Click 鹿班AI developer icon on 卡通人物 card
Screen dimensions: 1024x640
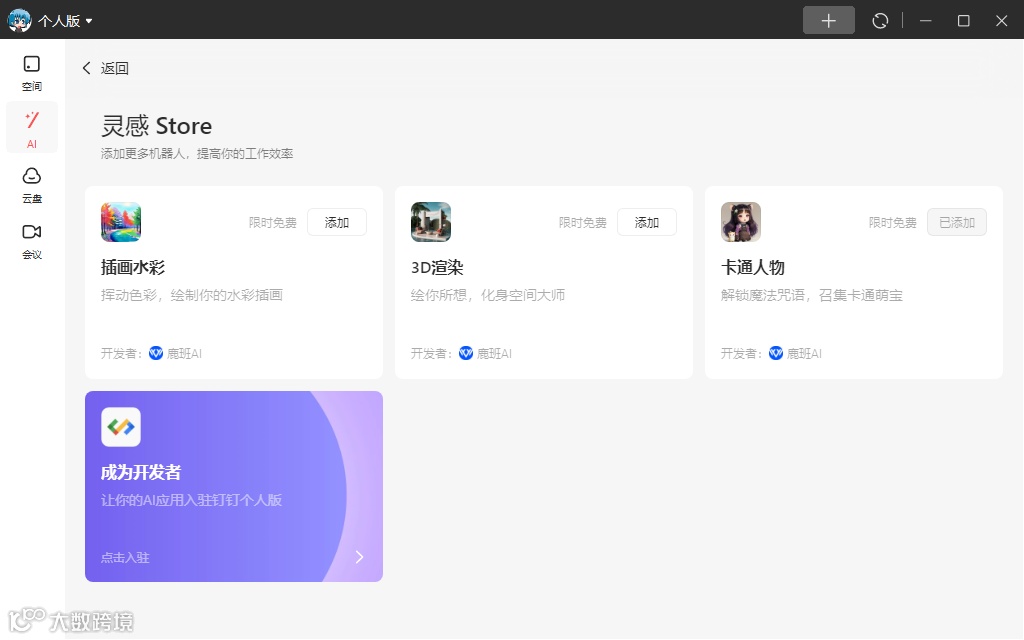[x=776, y=353]
